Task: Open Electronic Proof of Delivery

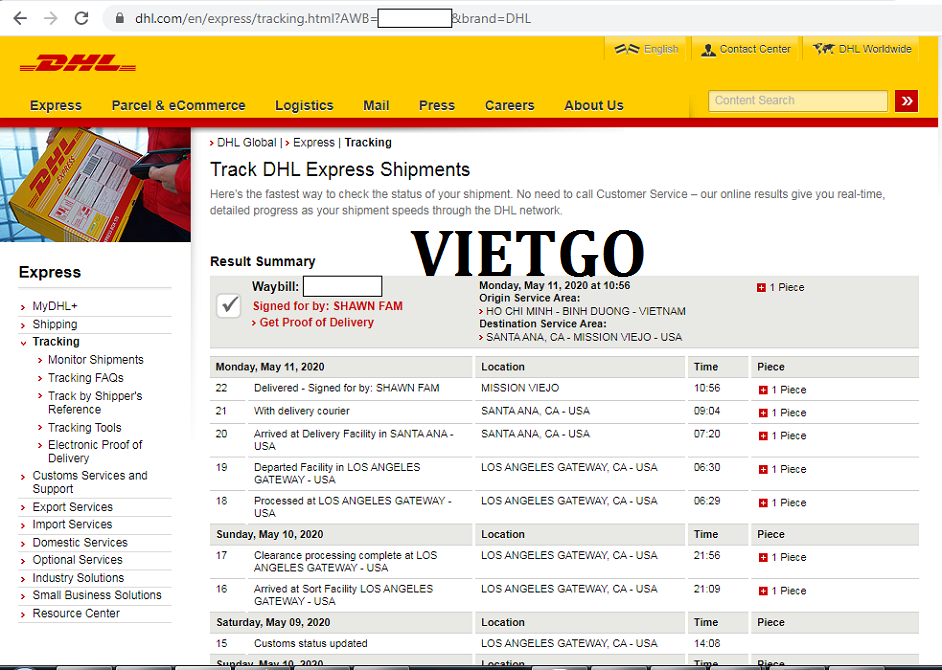Action: [95, 451]
